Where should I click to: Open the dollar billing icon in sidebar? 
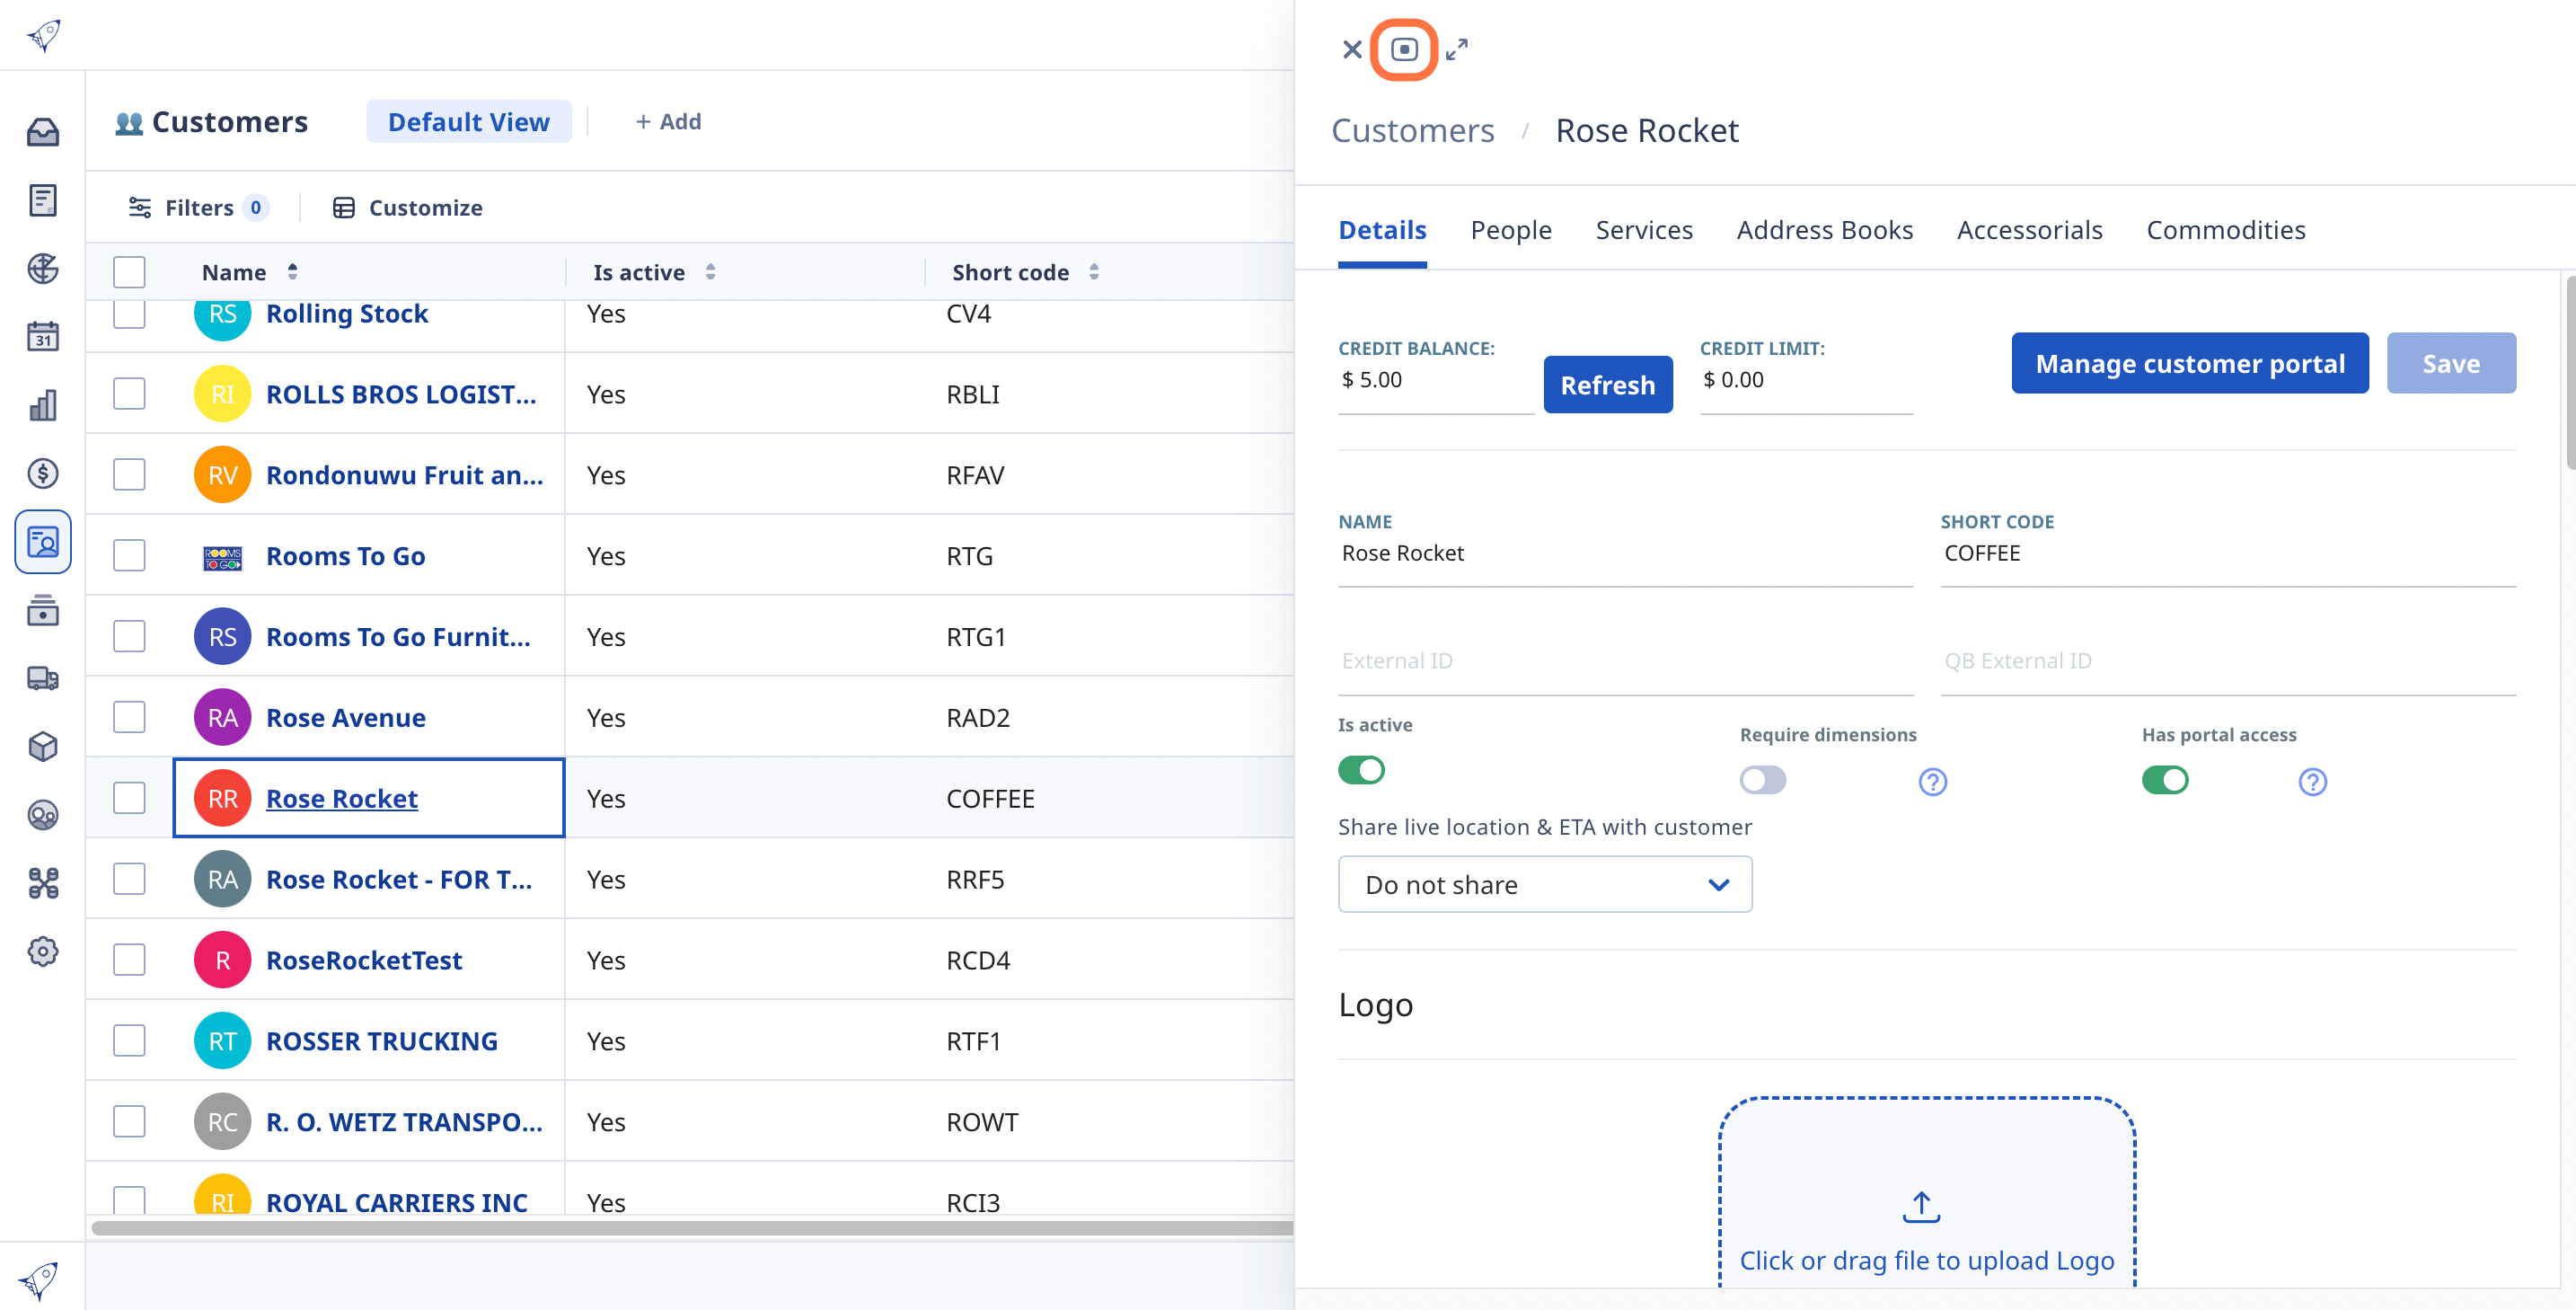click(43, 474)
